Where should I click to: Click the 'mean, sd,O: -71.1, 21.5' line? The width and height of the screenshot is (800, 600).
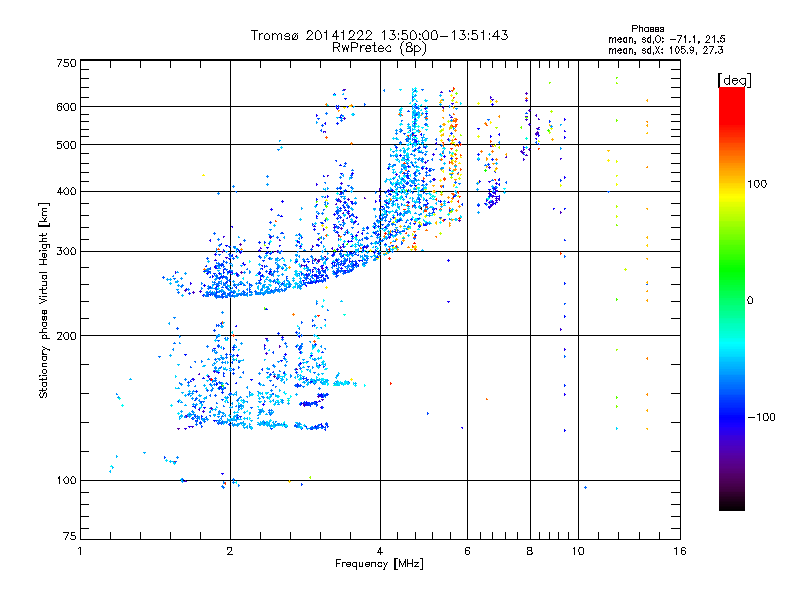666,39
